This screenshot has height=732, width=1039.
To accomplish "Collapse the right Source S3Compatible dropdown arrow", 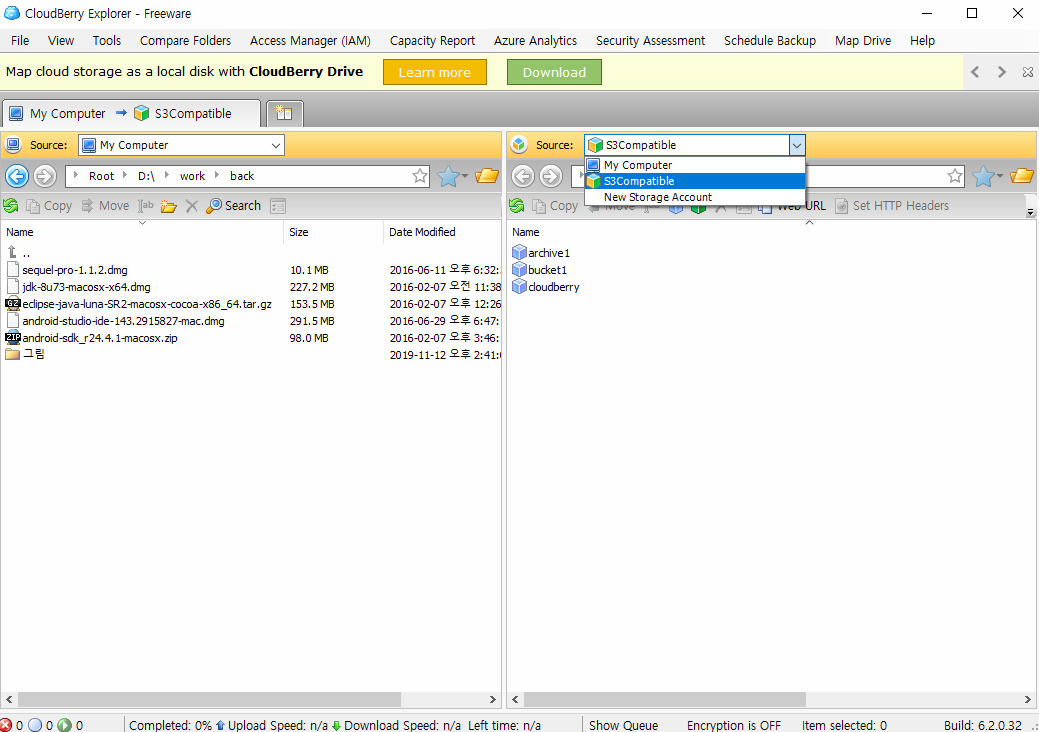I will (x=797, y=145).
